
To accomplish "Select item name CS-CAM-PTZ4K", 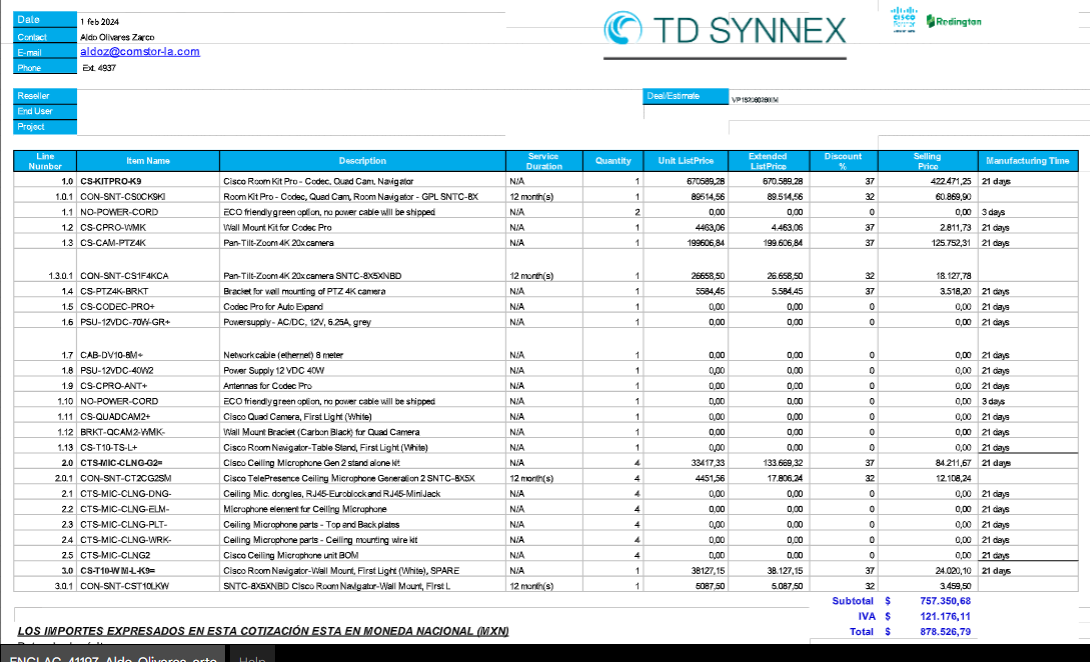I will point(113,243).
